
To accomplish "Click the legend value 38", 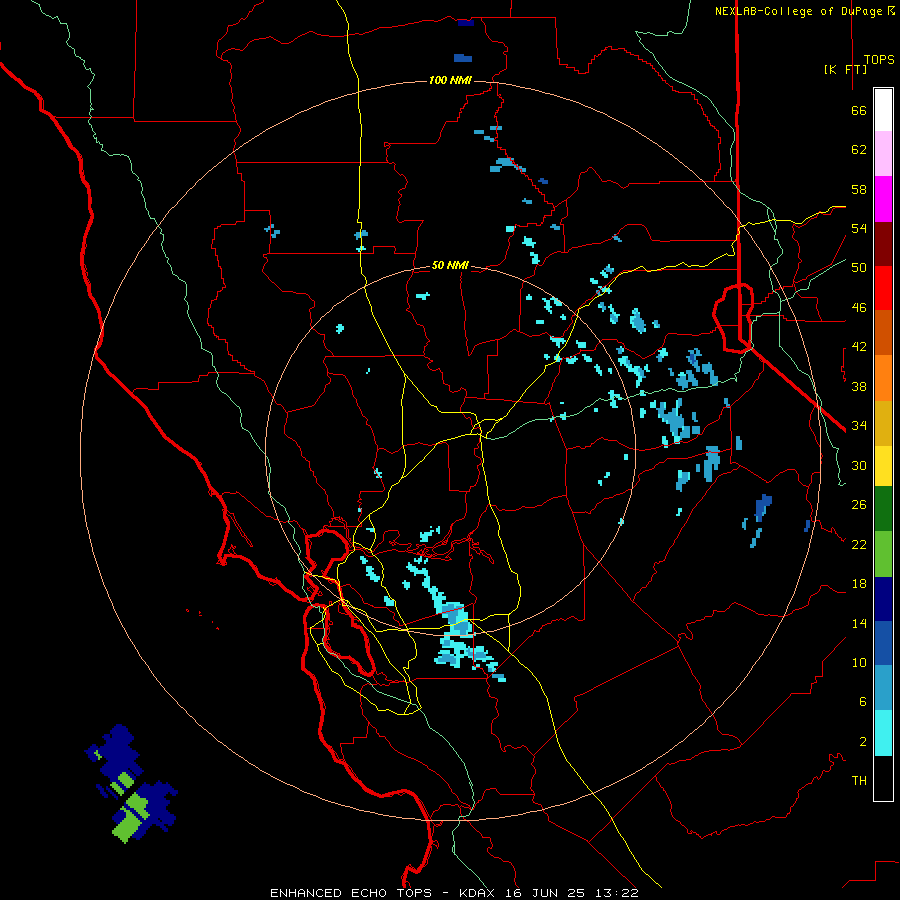I will 859,386.
